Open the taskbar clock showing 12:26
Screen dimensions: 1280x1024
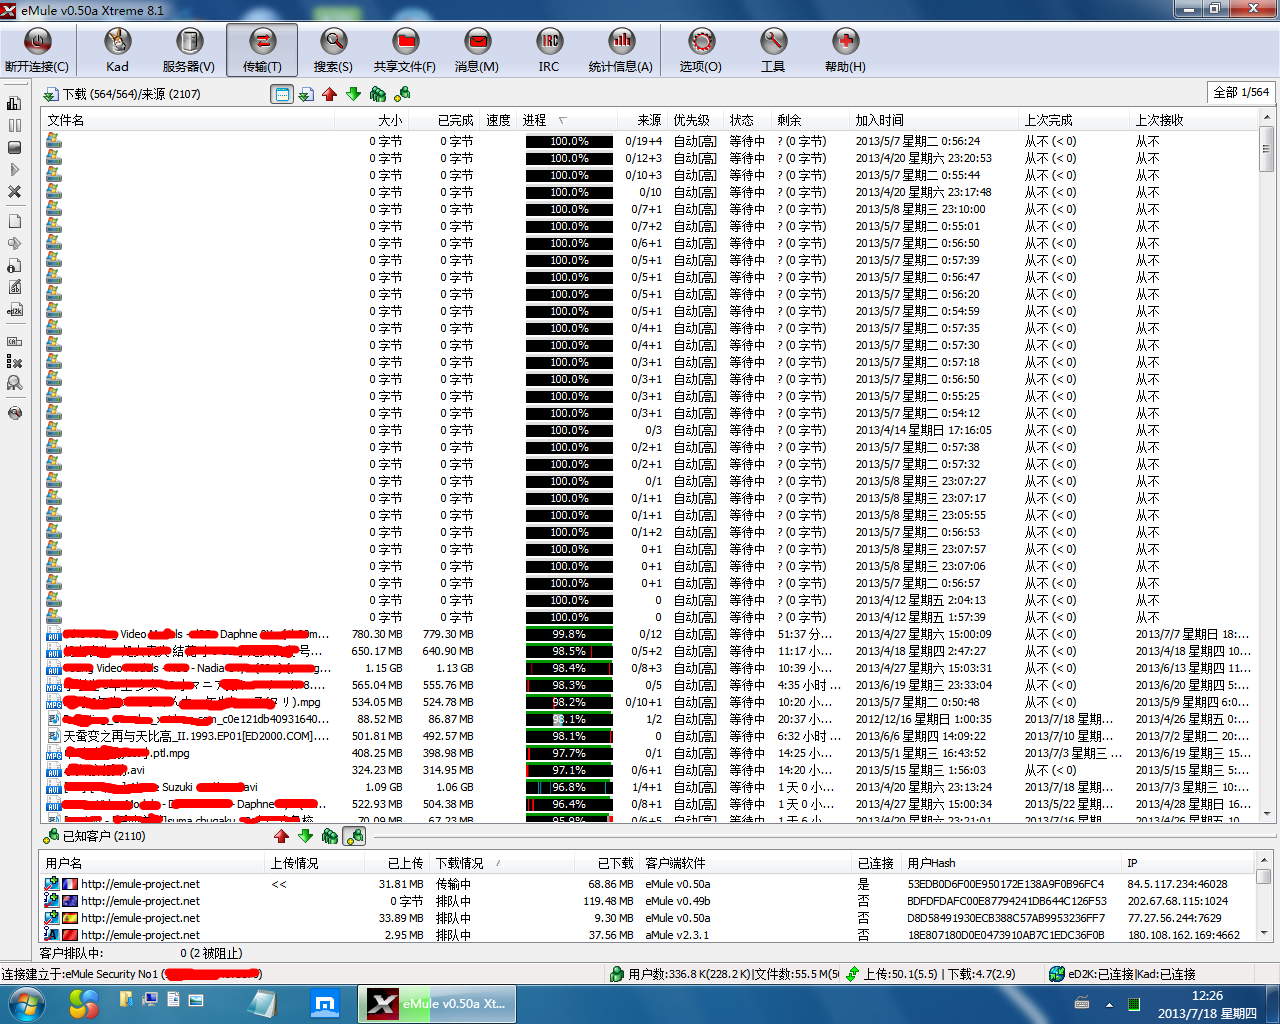coord(1207,1004)
